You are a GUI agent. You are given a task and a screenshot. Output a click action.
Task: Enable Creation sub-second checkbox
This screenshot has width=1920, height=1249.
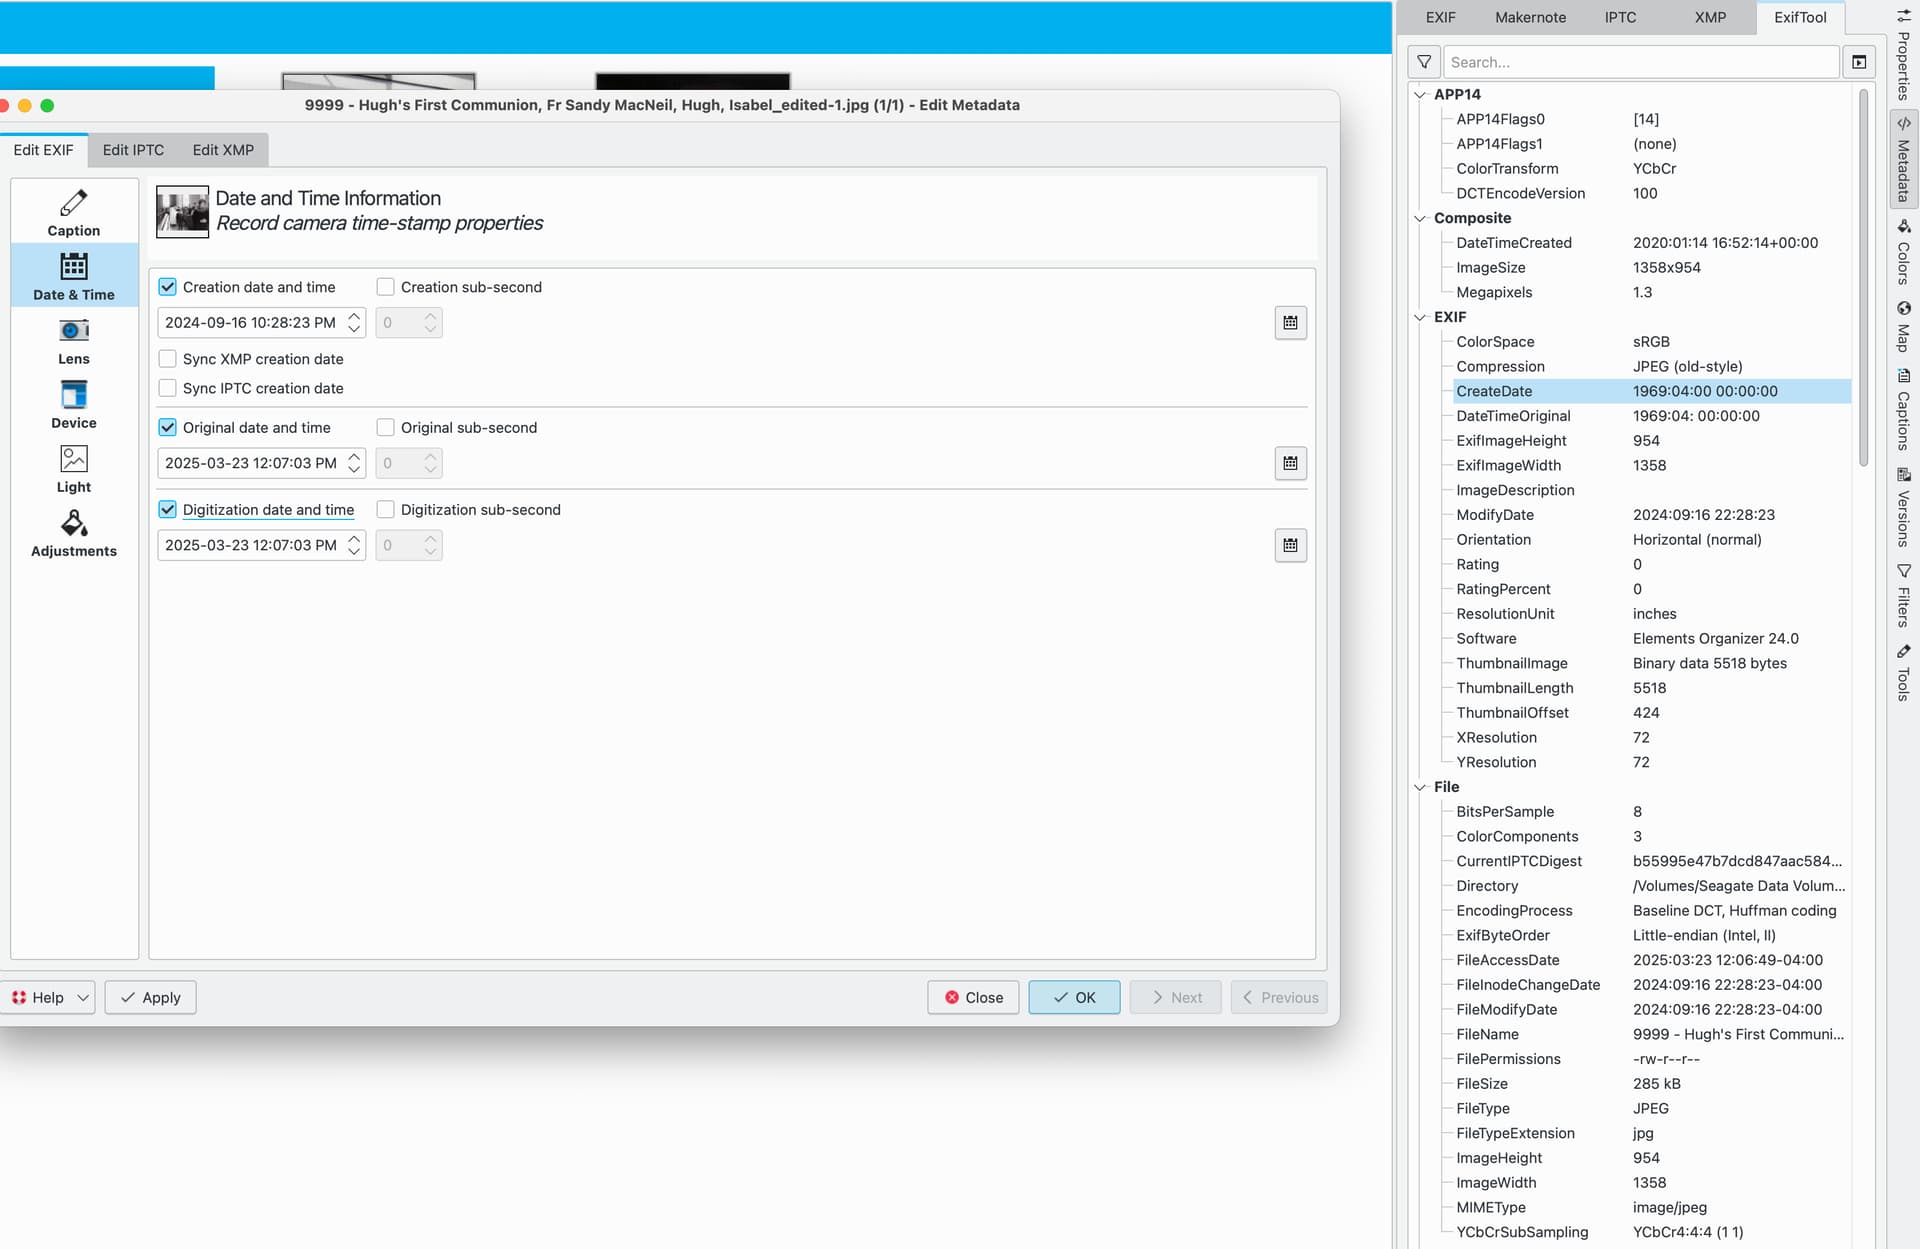click(x=385, y=287)
